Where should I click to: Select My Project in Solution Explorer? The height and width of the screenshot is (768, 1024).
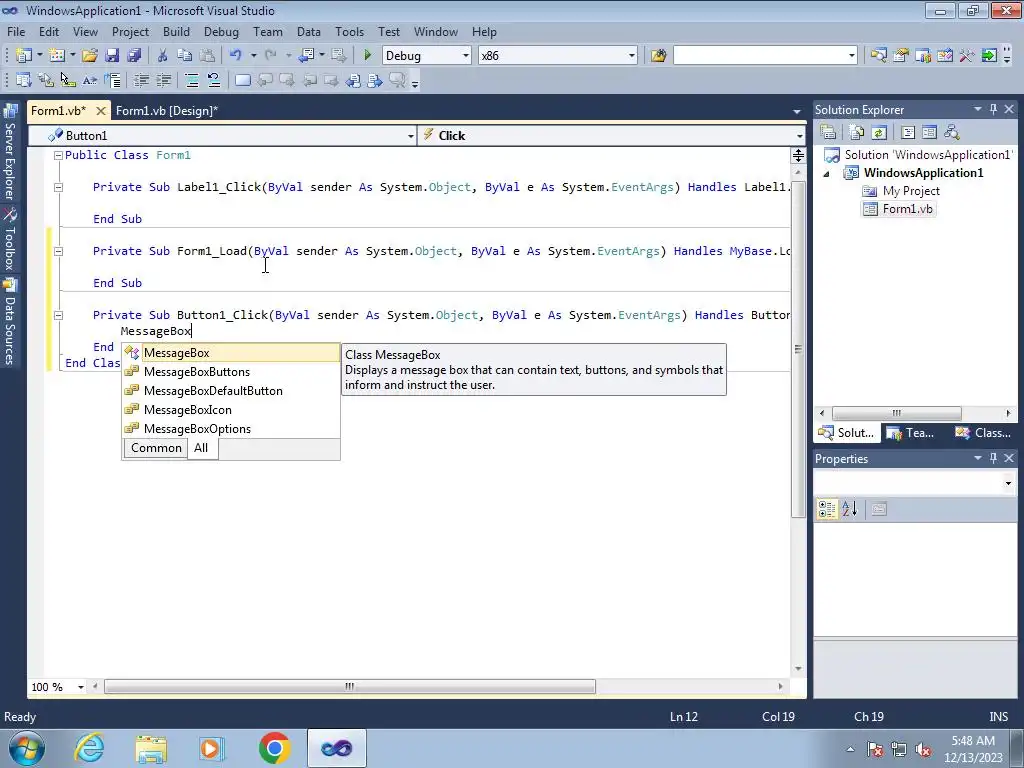pos(911,191)
